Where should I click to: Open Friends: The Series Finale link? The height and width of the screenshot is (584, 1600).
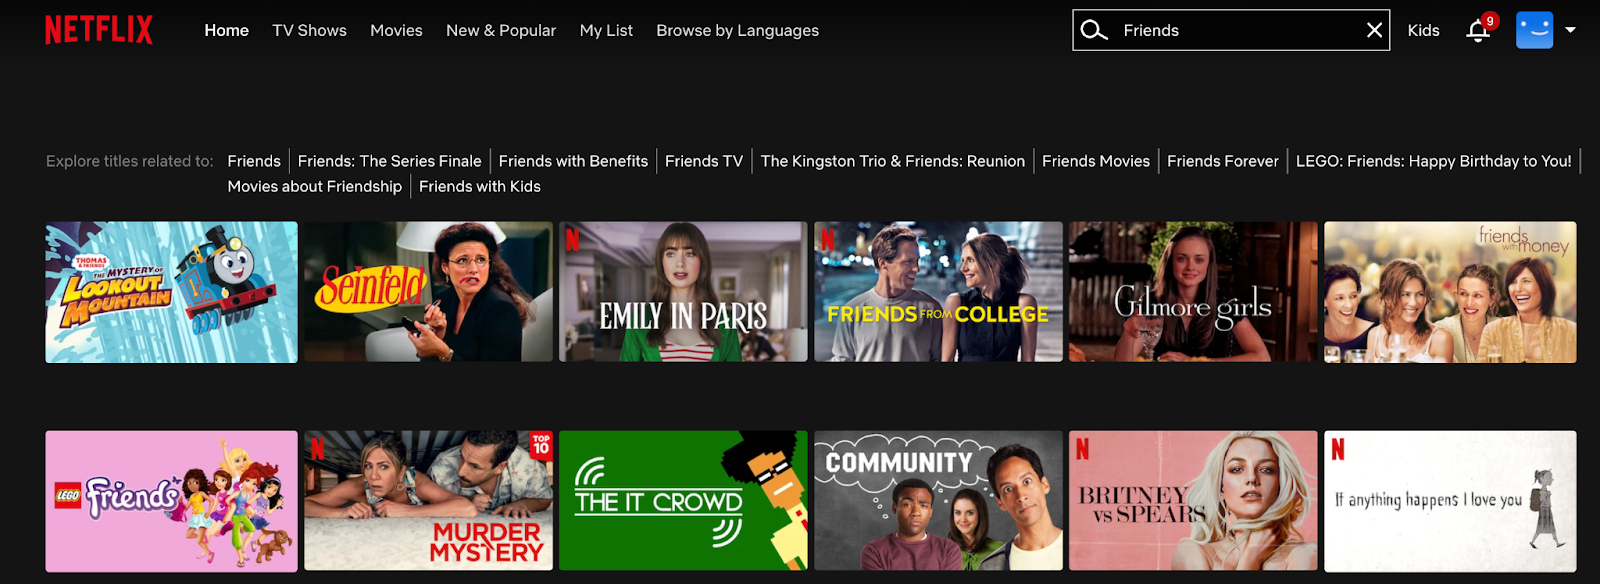389,161
